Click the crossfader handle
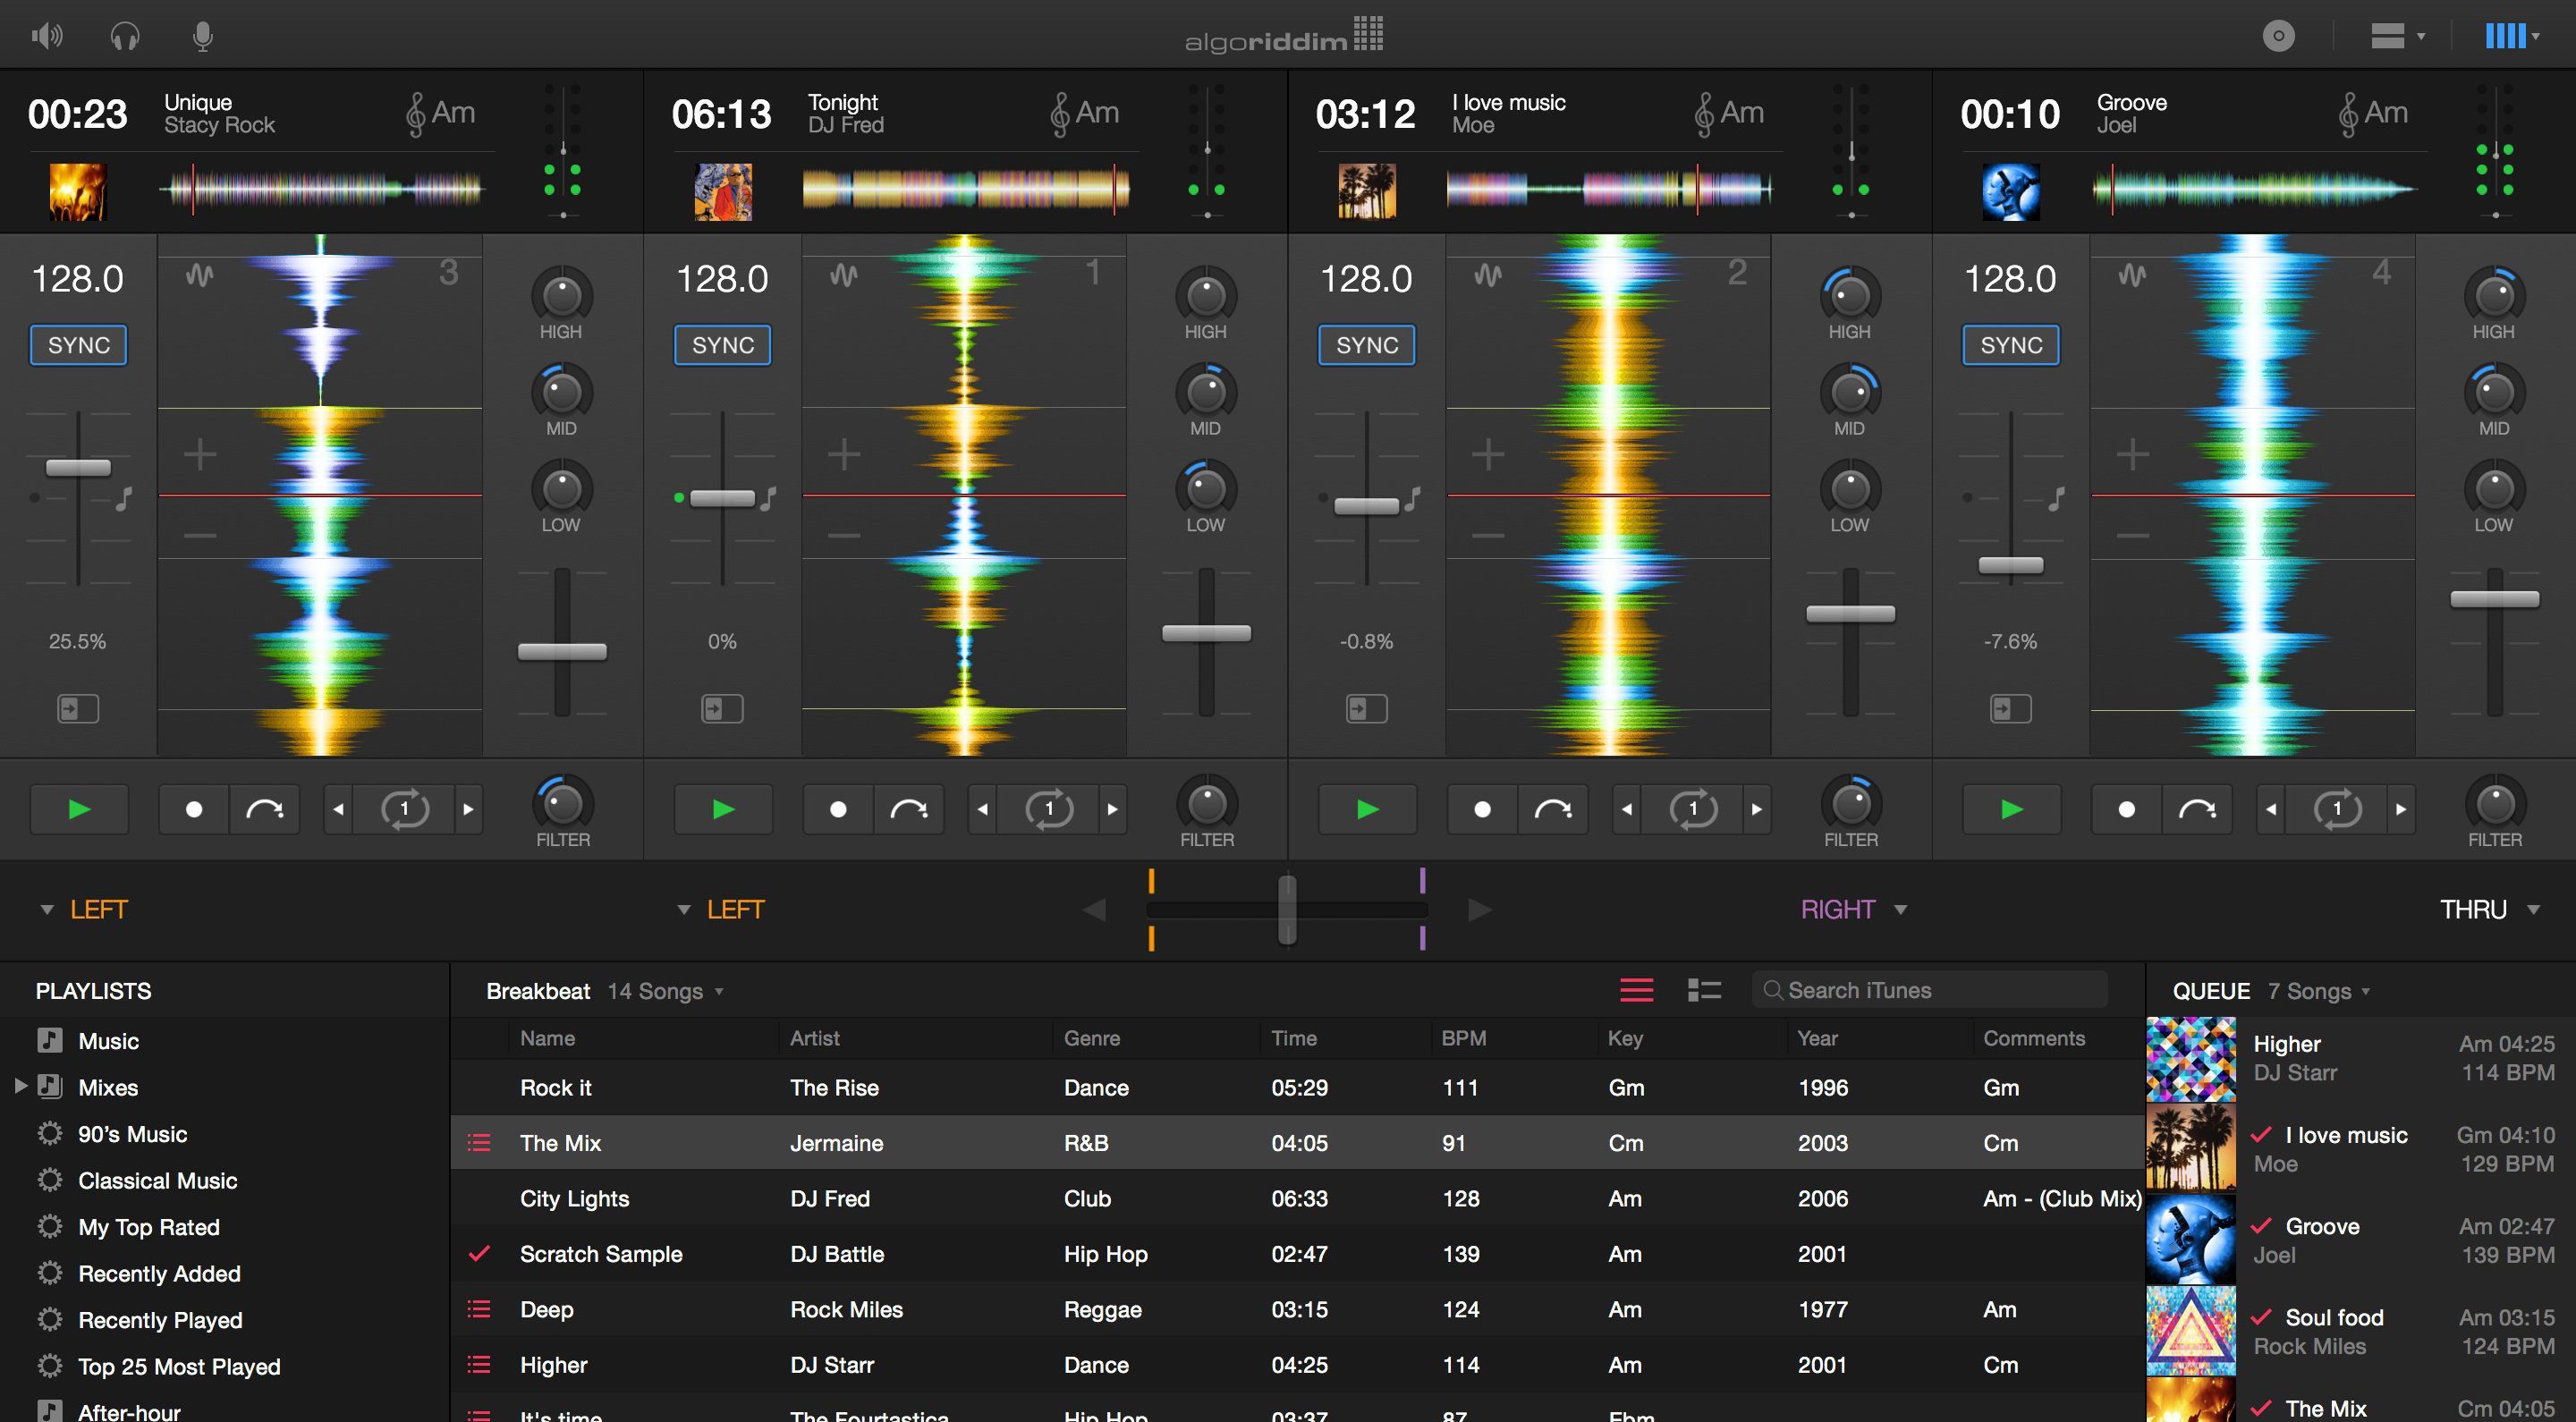The height and width of the screenshot is (1422, 2576). click(1287, 909)
